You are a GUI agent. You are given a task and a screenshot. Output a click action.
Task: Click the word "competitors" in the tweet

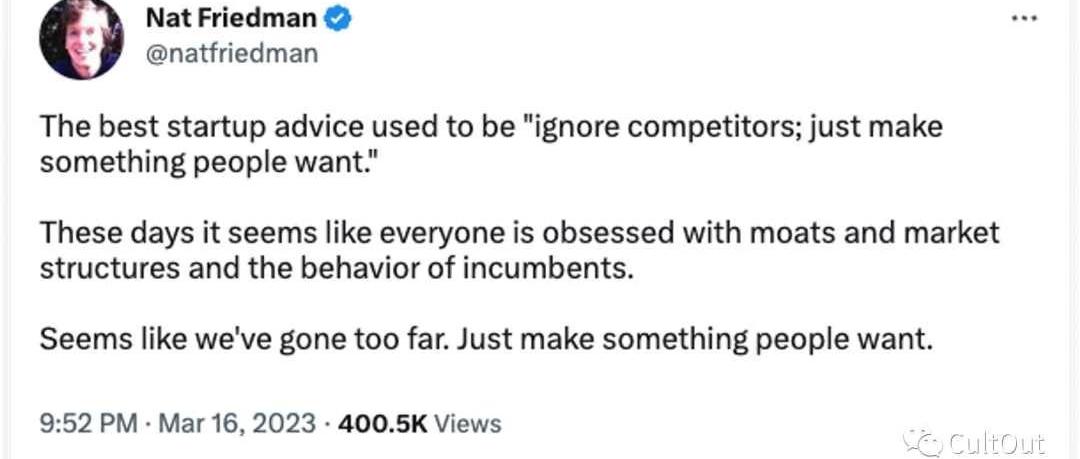[665, 129]
